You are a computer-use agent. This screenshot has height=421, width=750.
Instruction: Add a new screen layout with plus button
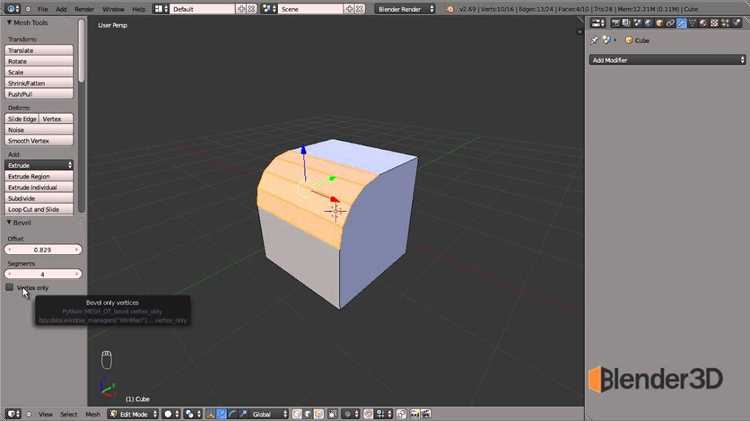(x=242, y=9)
